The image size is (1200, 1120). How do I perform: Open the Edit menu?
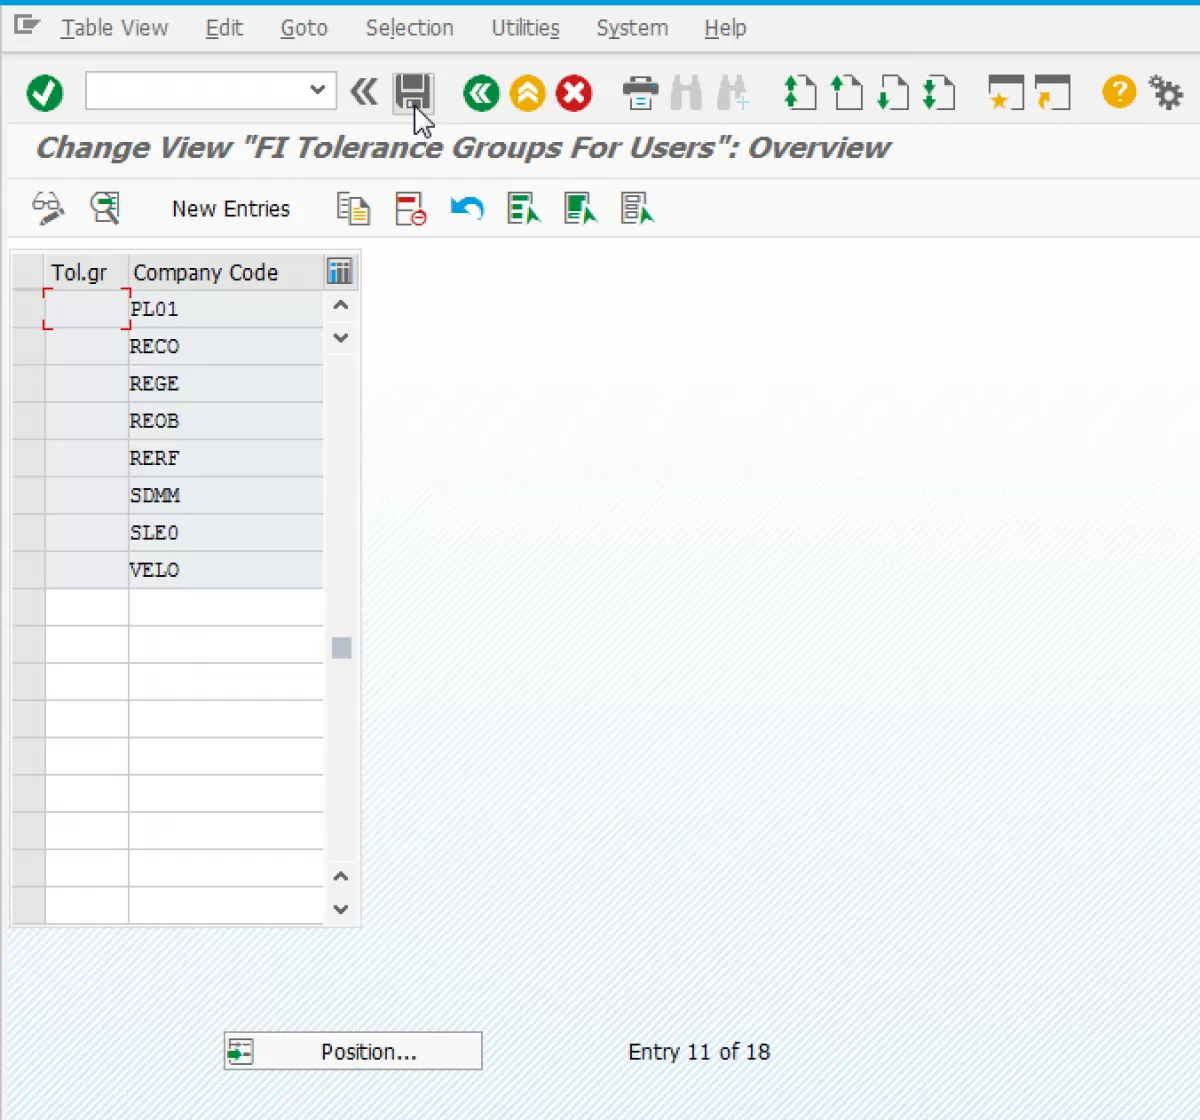tap(224, 28)
